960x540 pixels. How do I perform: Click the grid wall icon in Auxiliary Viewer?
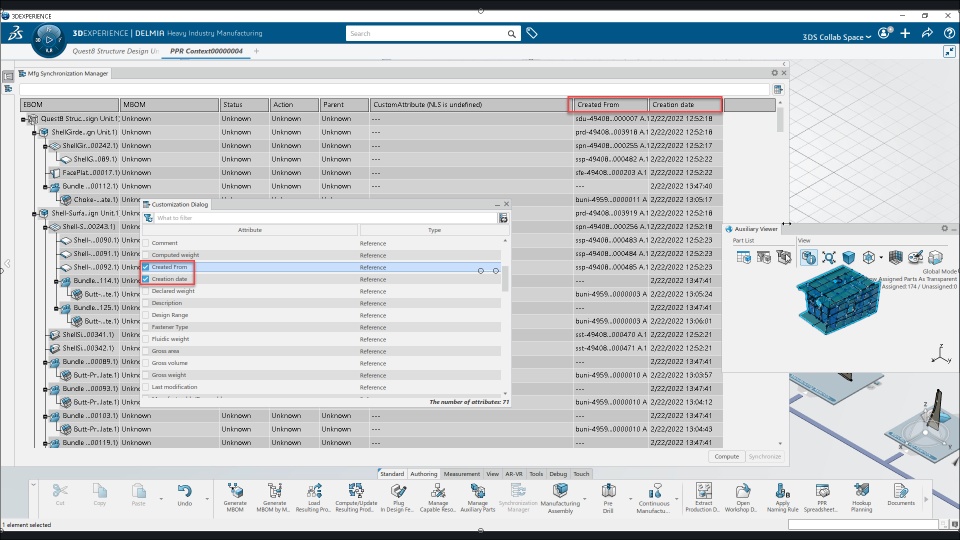pos(895,257)
